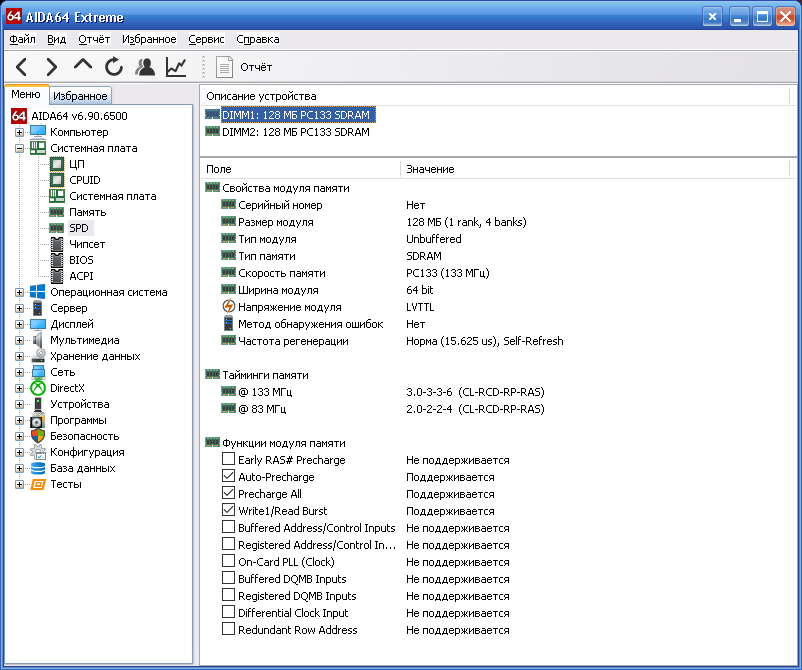Switch to the Избранное tab

pyautogui.click(x=80, y=96)
